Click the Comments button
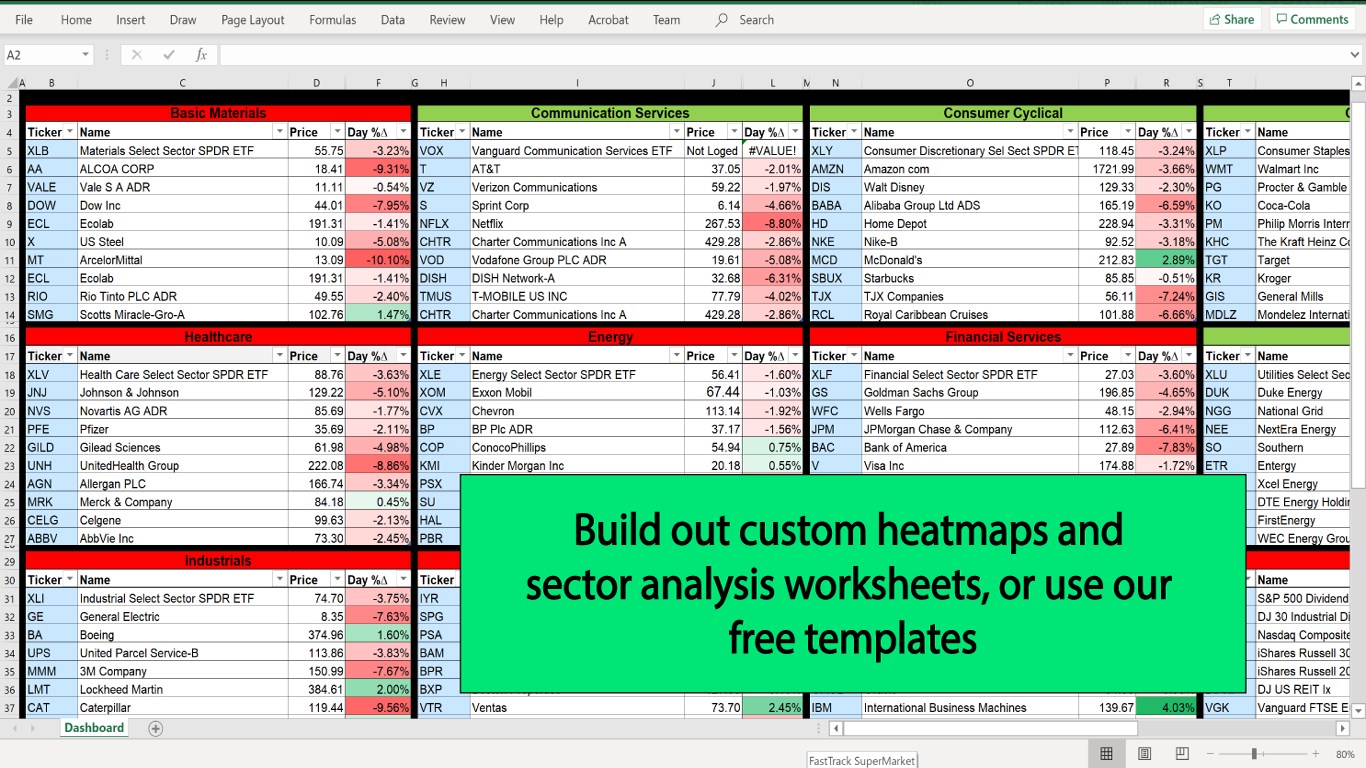 (1310, 19)
